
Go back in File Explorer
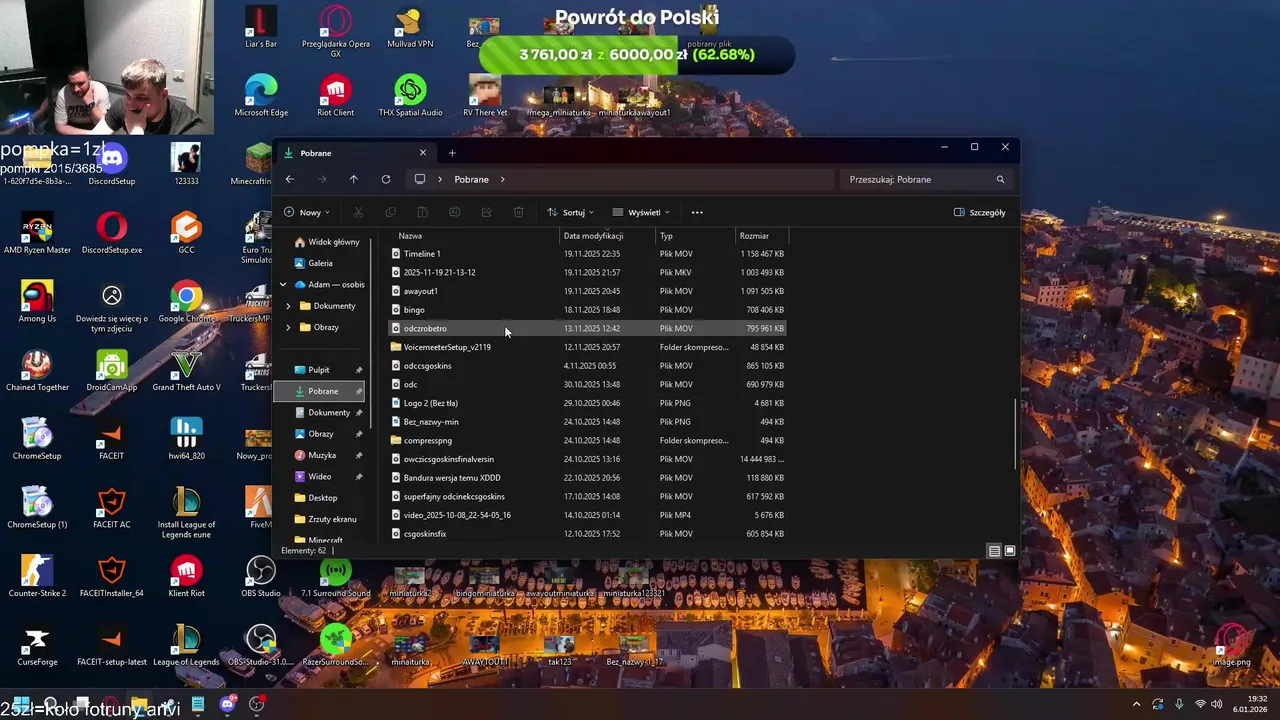tap(290, 179)
